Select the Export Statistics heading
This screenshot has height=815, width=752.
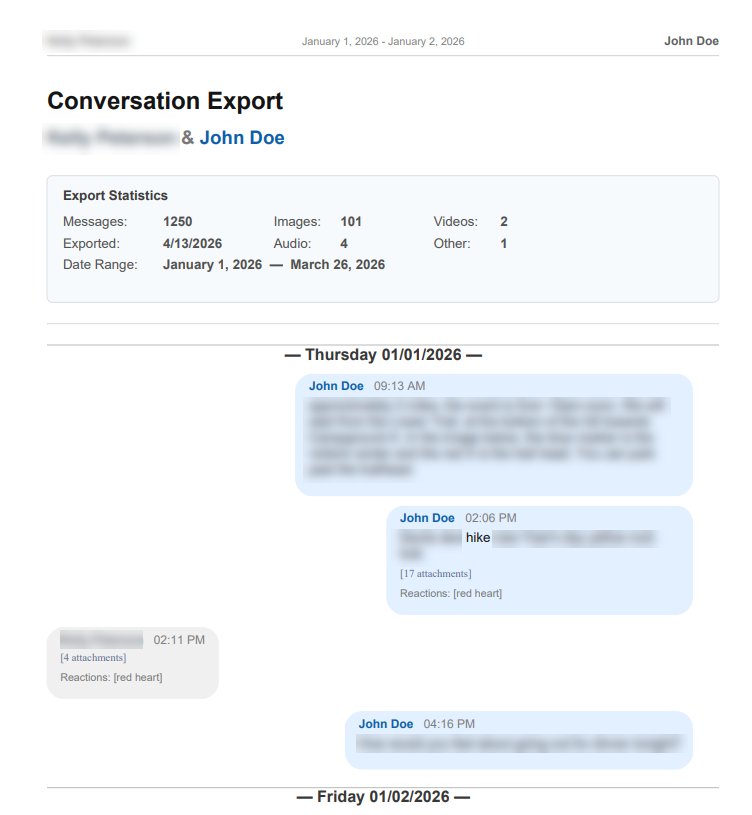click(x=115, y=196)
